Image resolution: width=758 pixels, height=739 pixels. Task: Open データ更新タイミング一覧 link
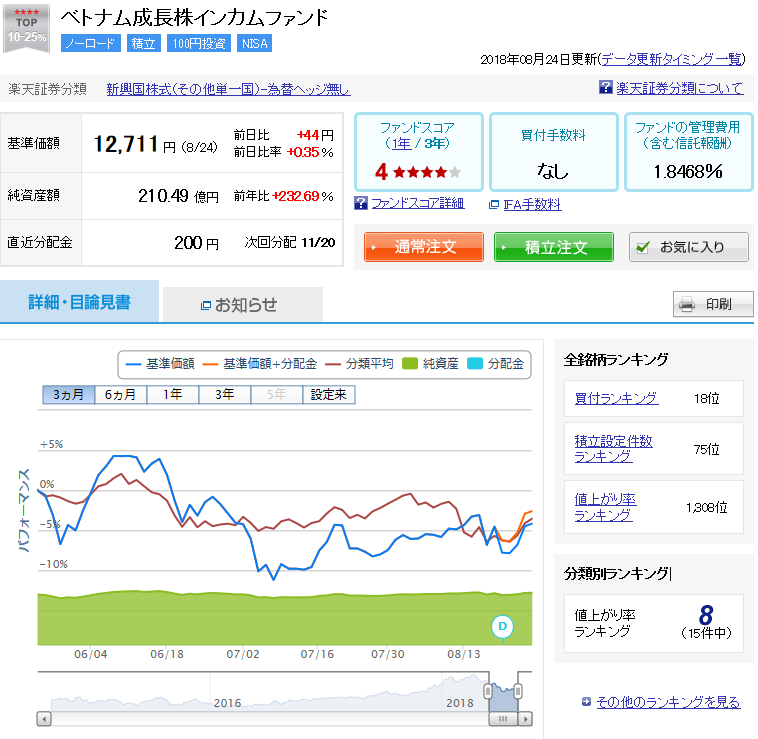[x=671, y=59]
